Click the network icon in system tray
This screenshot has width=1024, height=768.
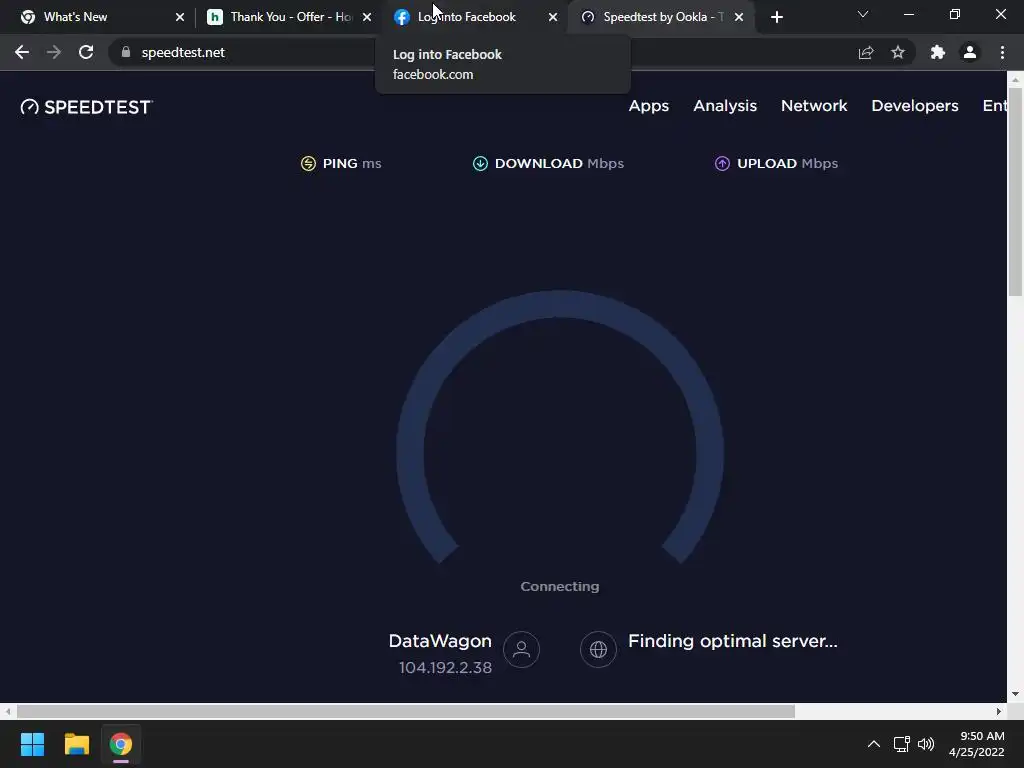902,744
